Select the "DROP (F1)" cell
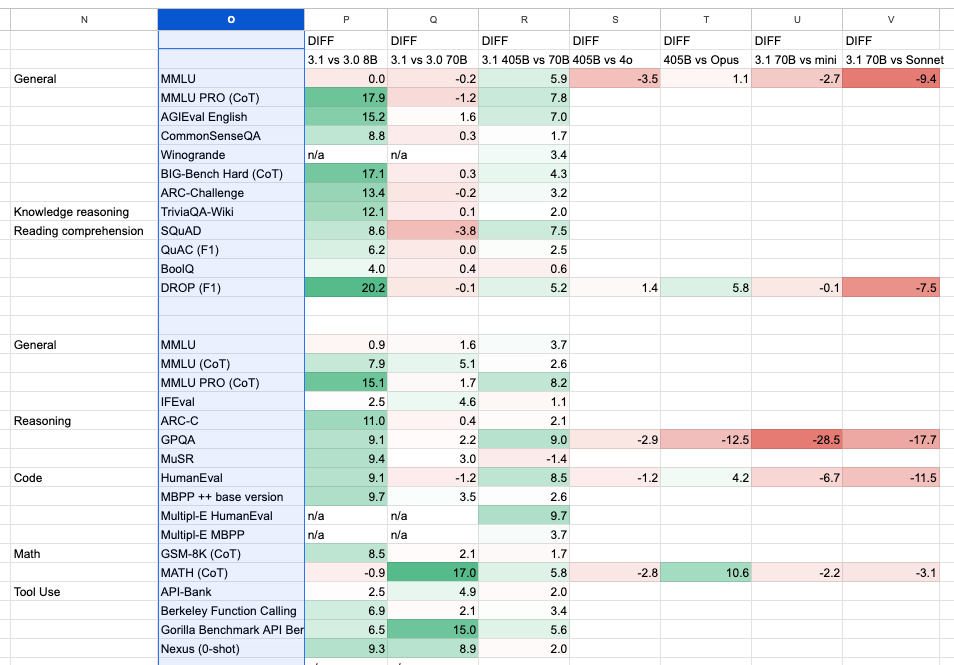Screen dimensions: 954x665 point(231,288)
